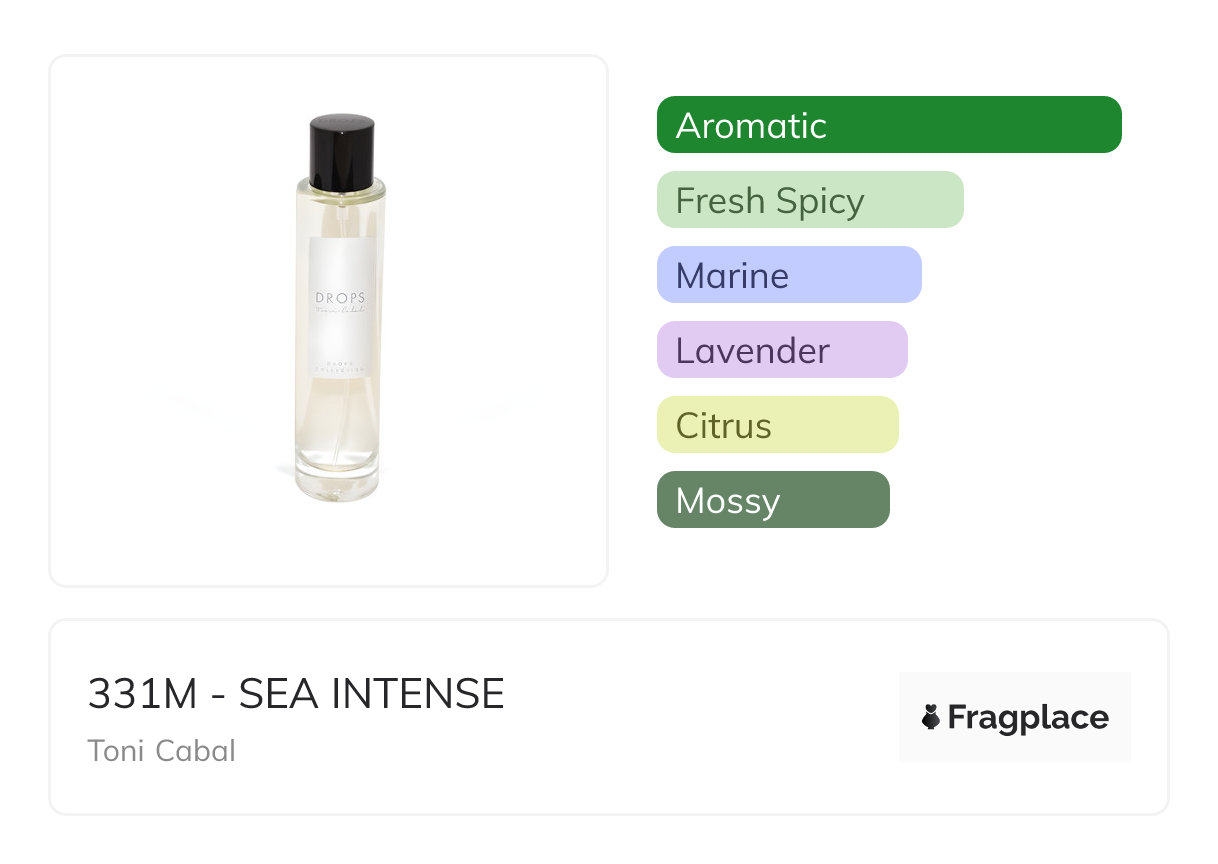Click the 331M code in title
This screenshot has height=864, width=1218.
point(143,694)
